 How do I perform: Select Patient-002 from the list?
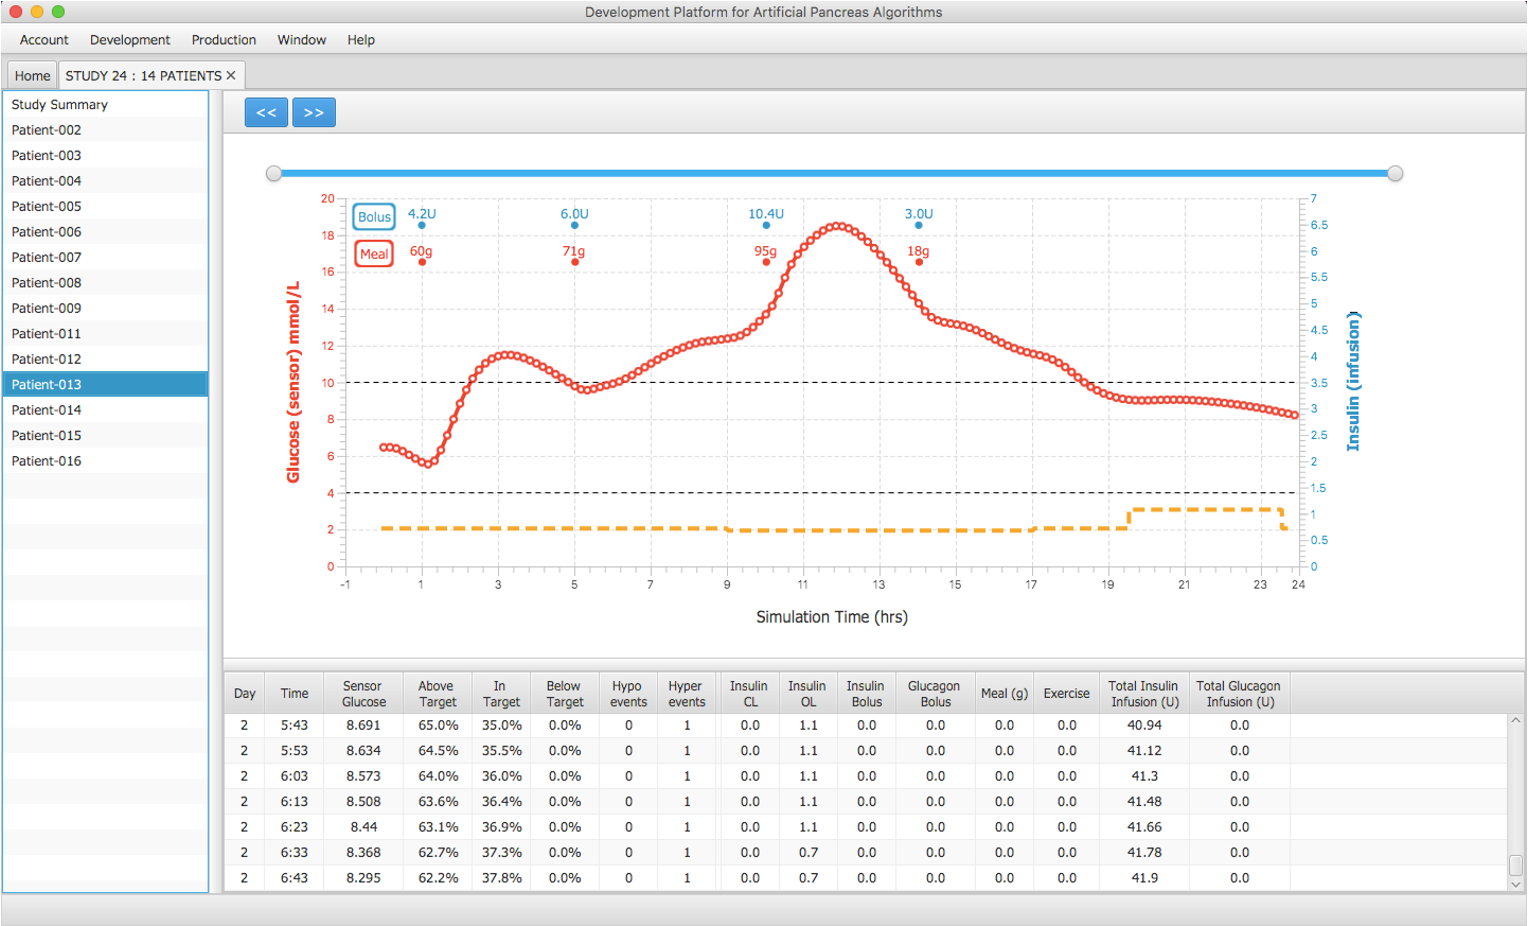[x=47, y=130]
